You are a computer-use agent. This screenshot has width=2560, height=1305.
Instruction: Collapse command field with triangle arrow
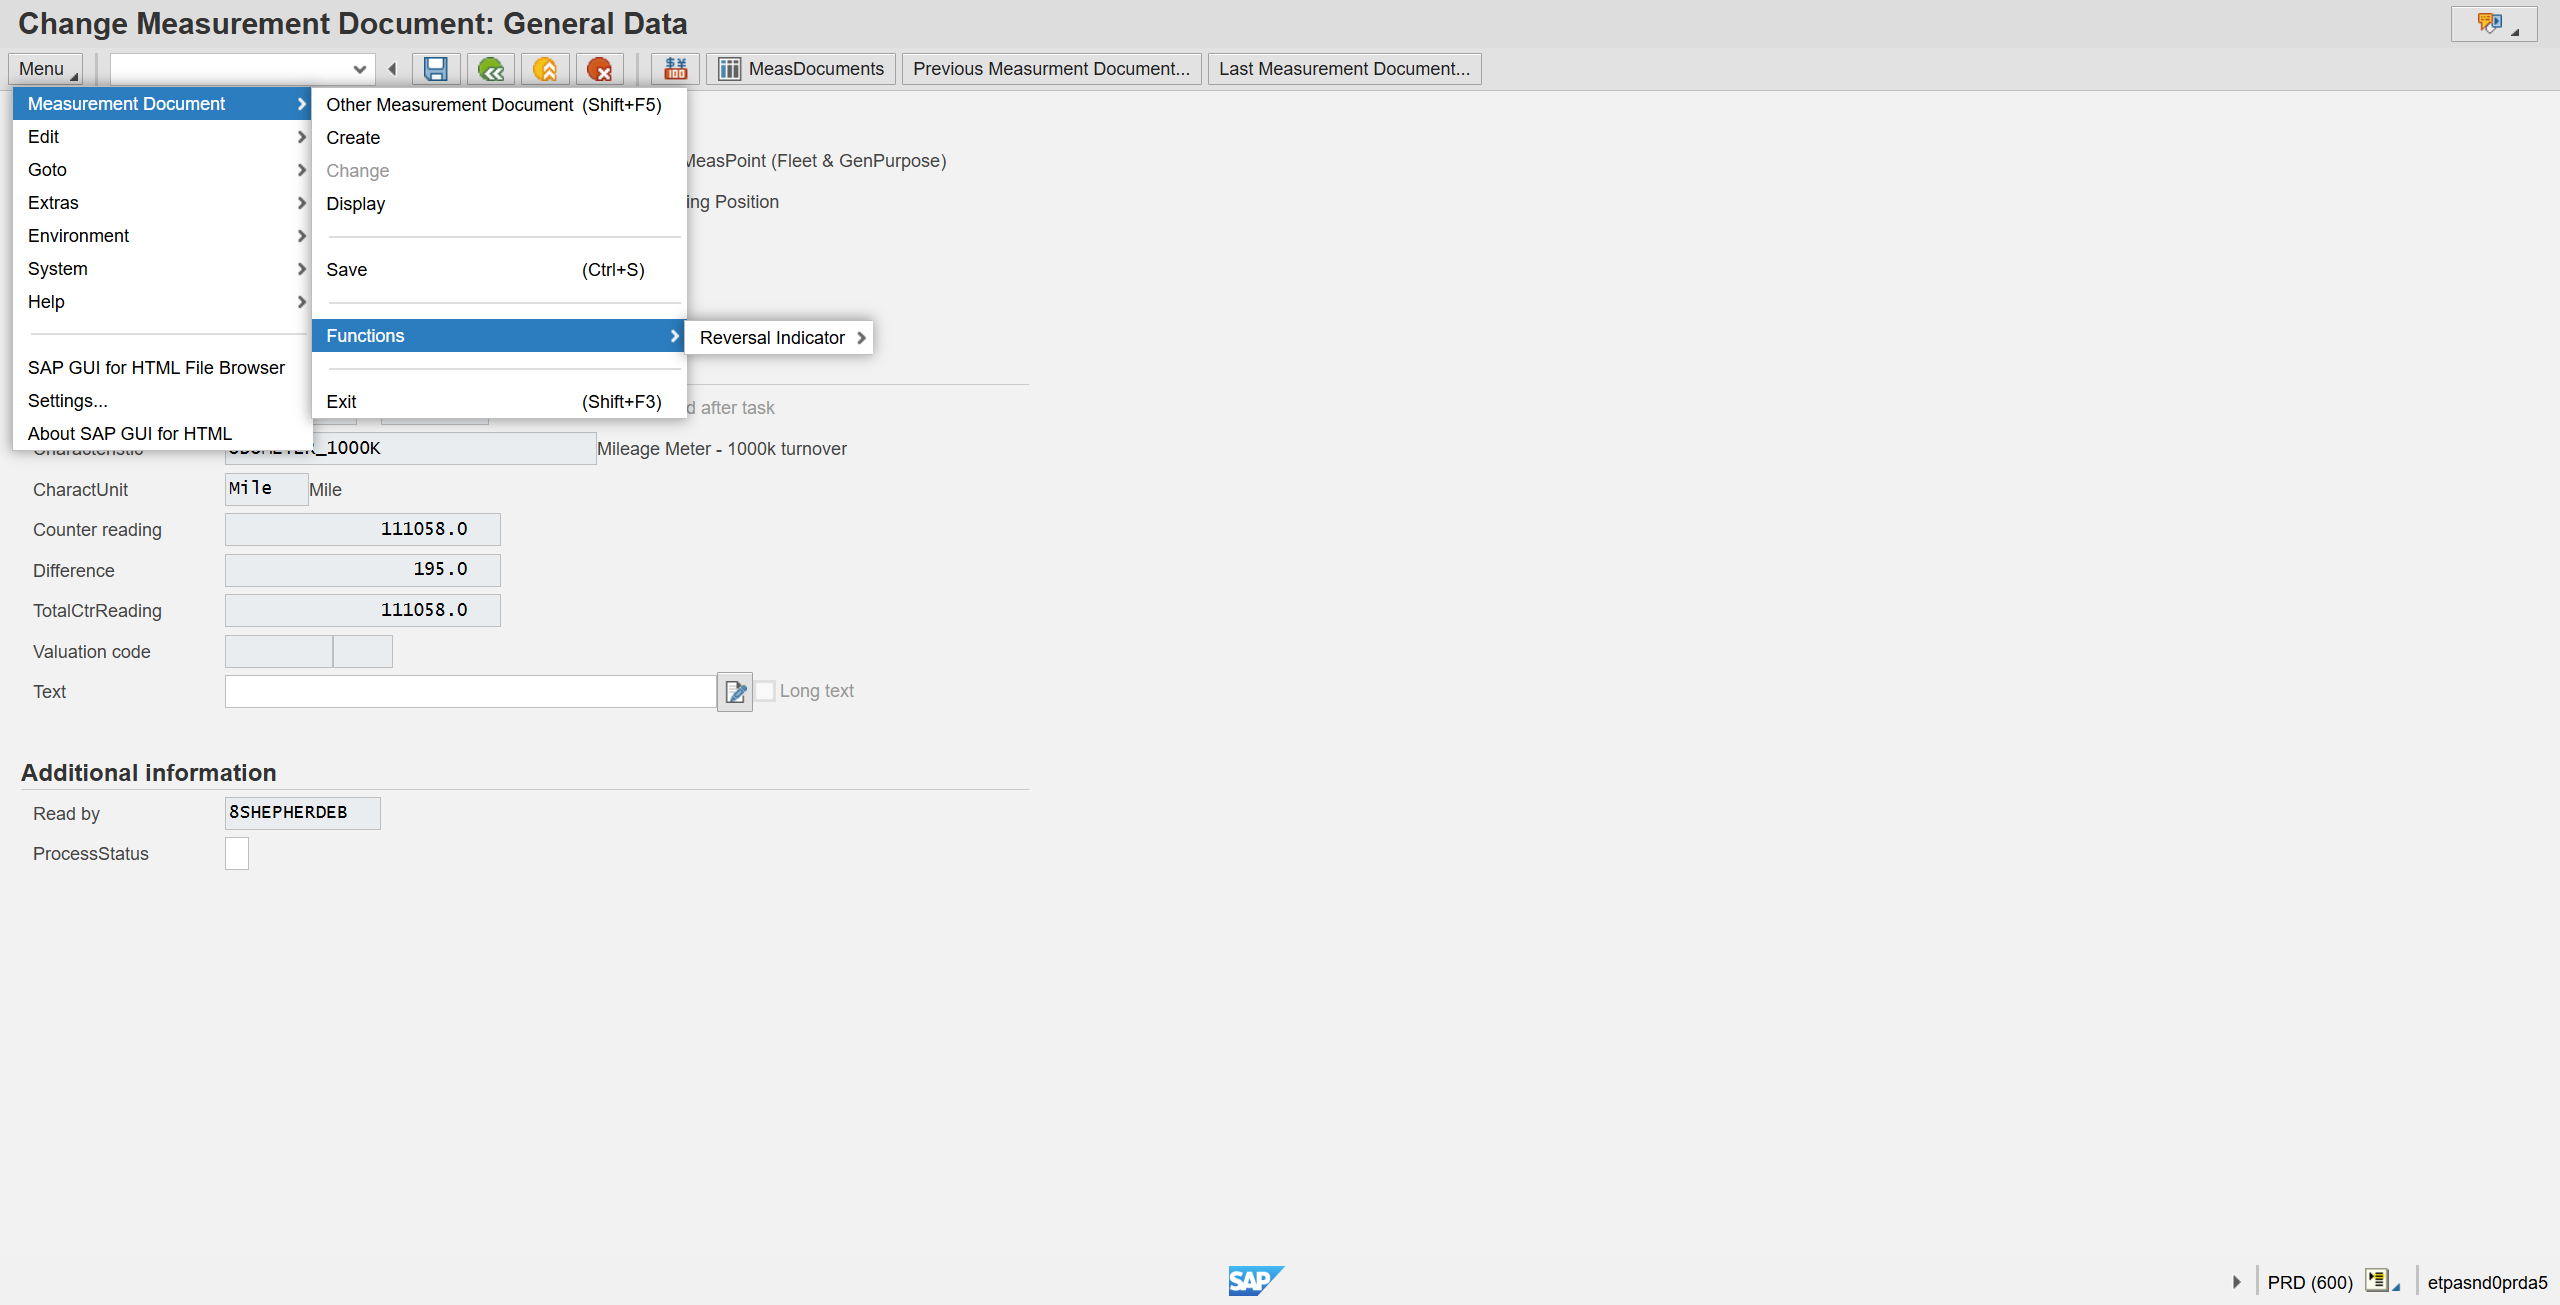(392, 69)
